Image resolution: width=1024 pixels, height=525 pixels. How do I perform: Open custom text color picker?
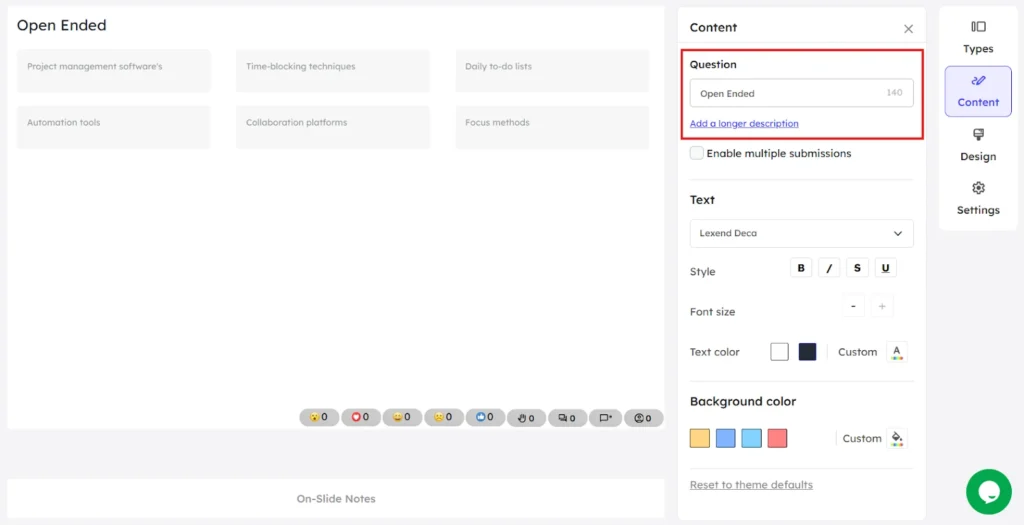click(897, 352)
